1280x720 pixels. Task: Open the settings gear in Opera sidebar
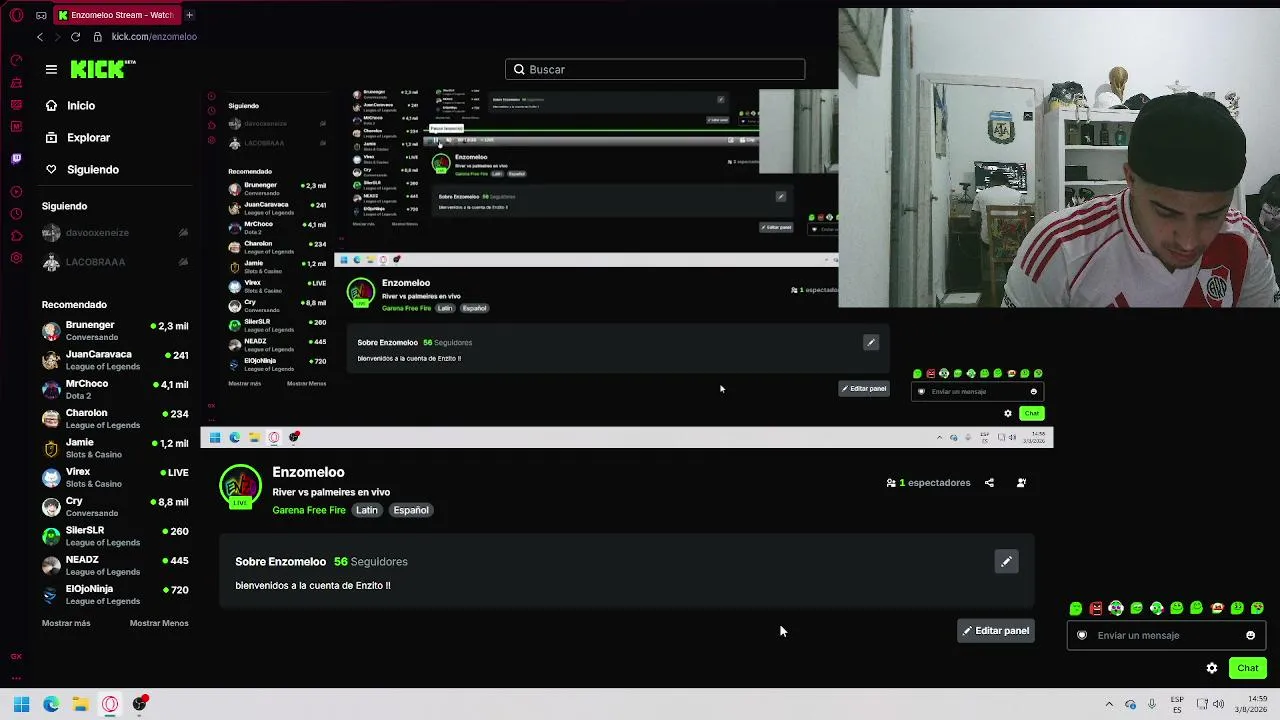coord(16,258)
